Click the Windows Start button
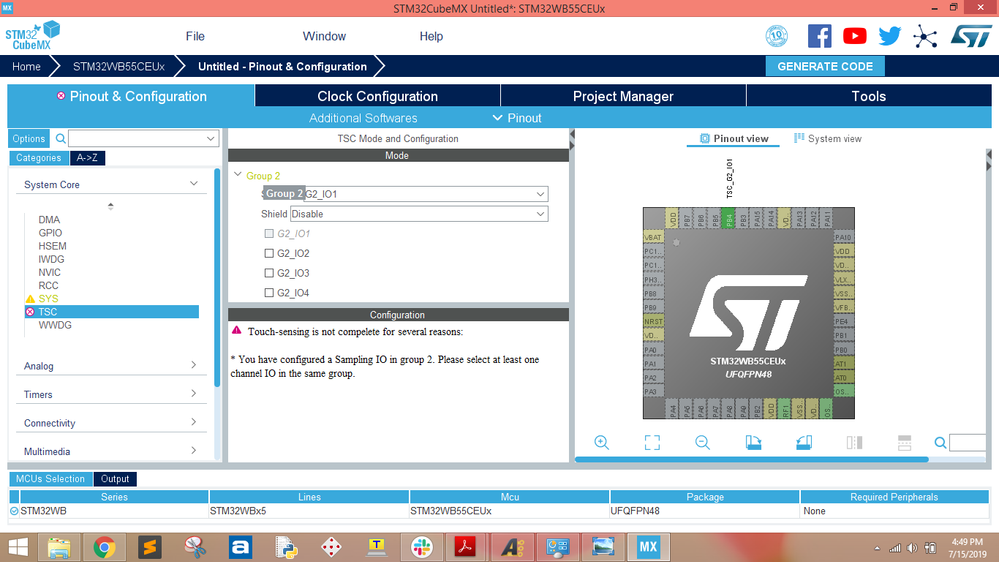This screenshot has width=999, height=562. [x=18, y=547]
